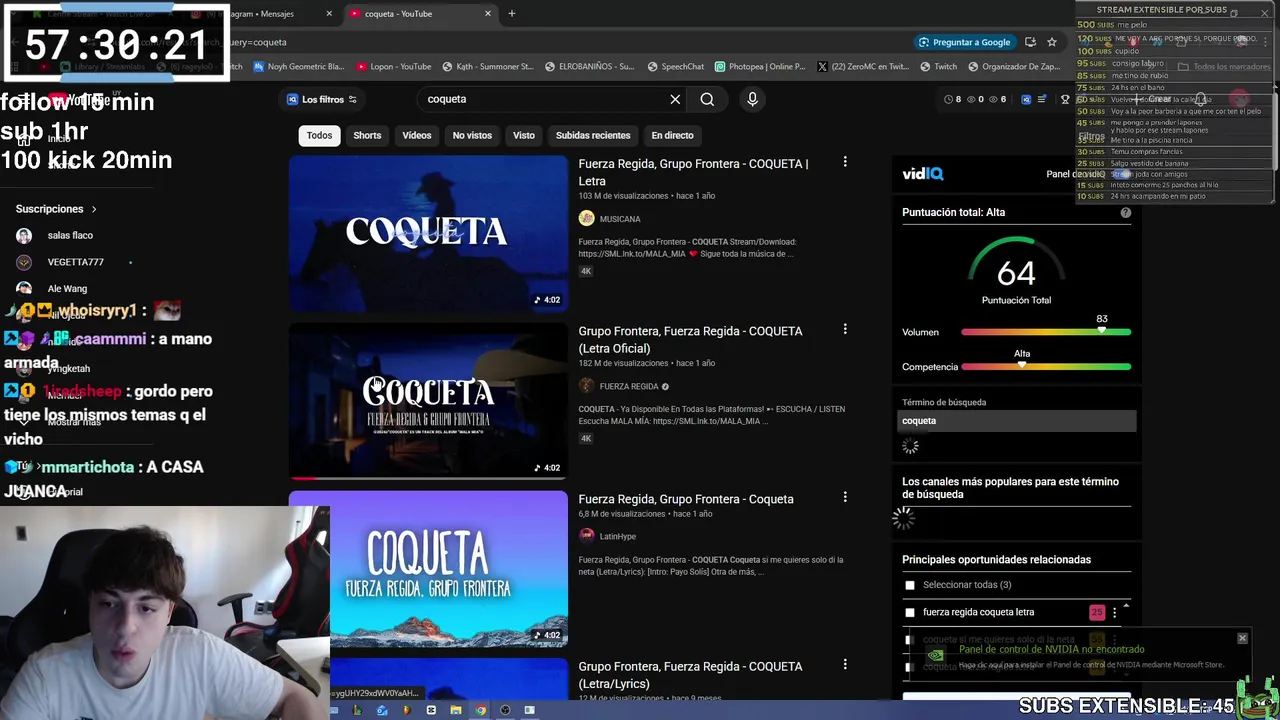The width and height of the screenshot is (1280, 720).
Task: Open options menu for Letra Oficial video
Action: (845, 329)
